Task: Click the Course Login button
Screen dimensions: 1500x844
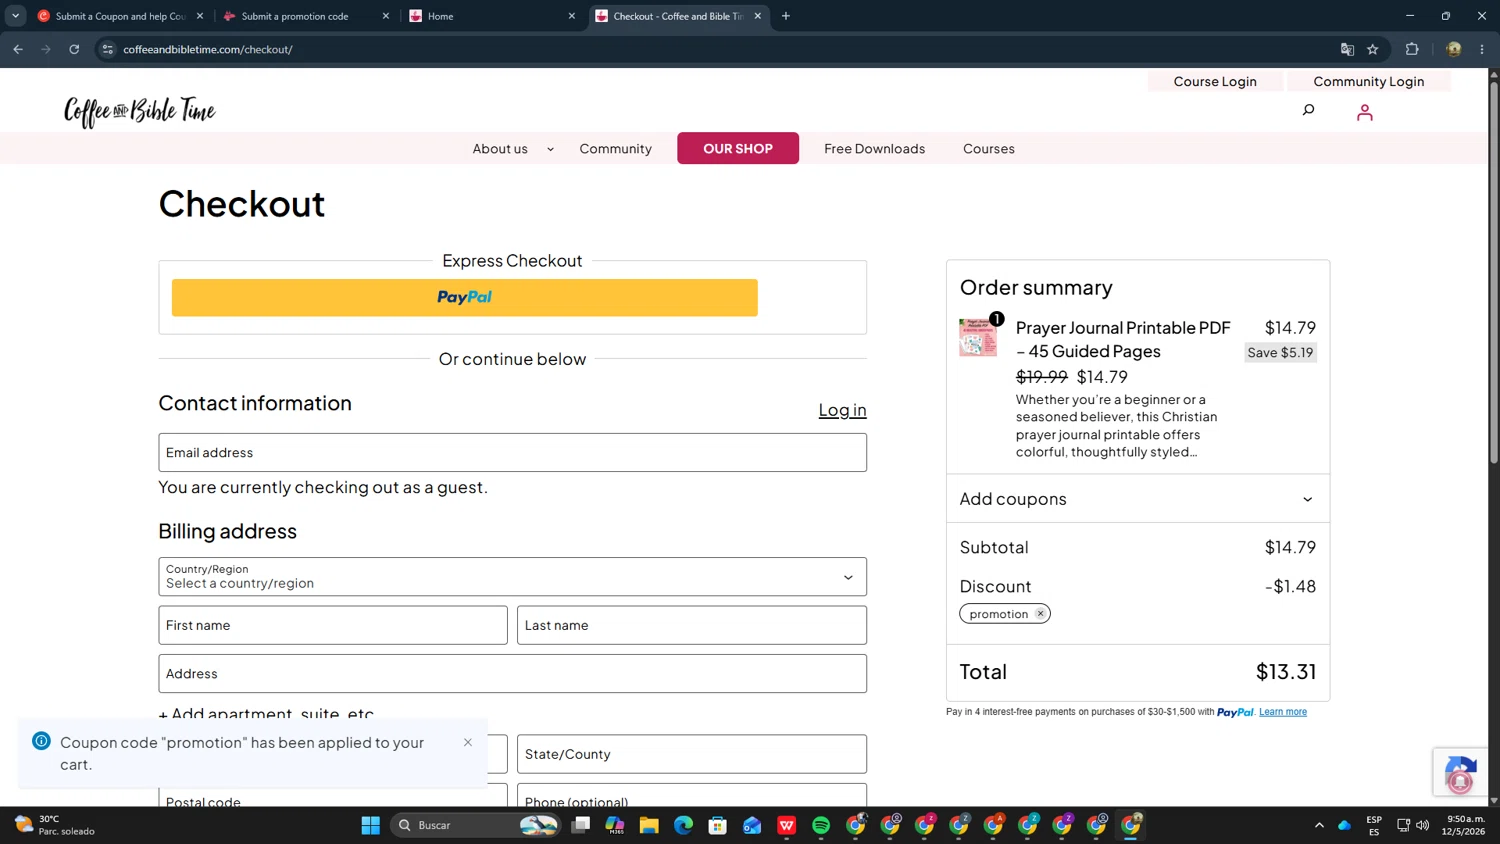Action: [x=1215, y=81]
